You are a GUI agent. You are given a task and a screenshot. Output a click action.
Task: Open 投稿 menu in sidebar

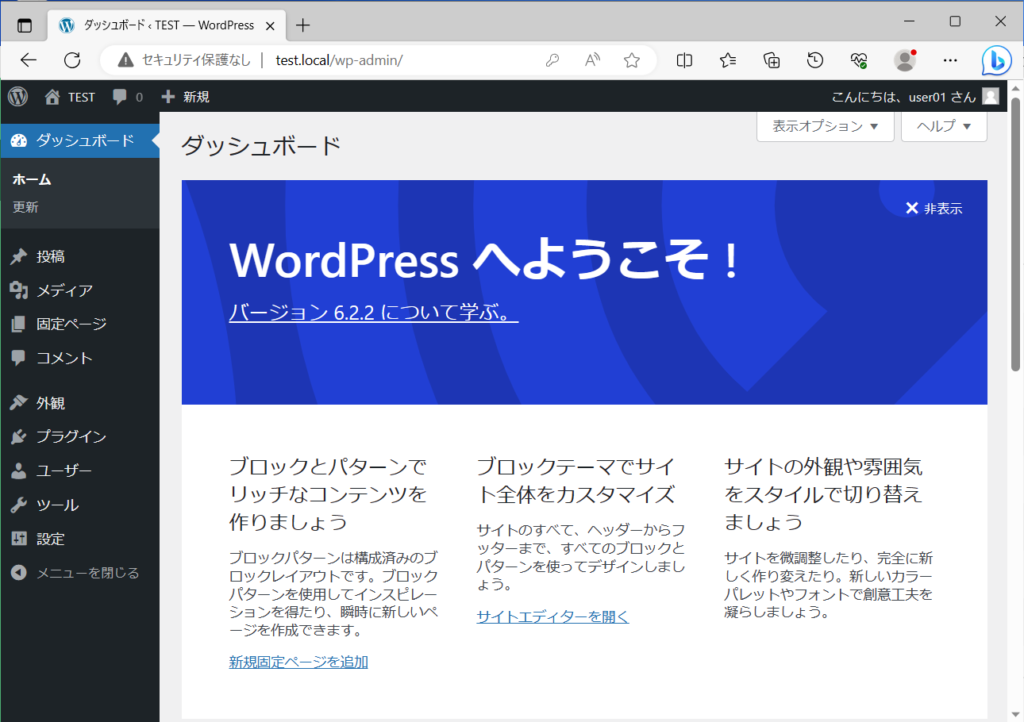tap(80, 257)
